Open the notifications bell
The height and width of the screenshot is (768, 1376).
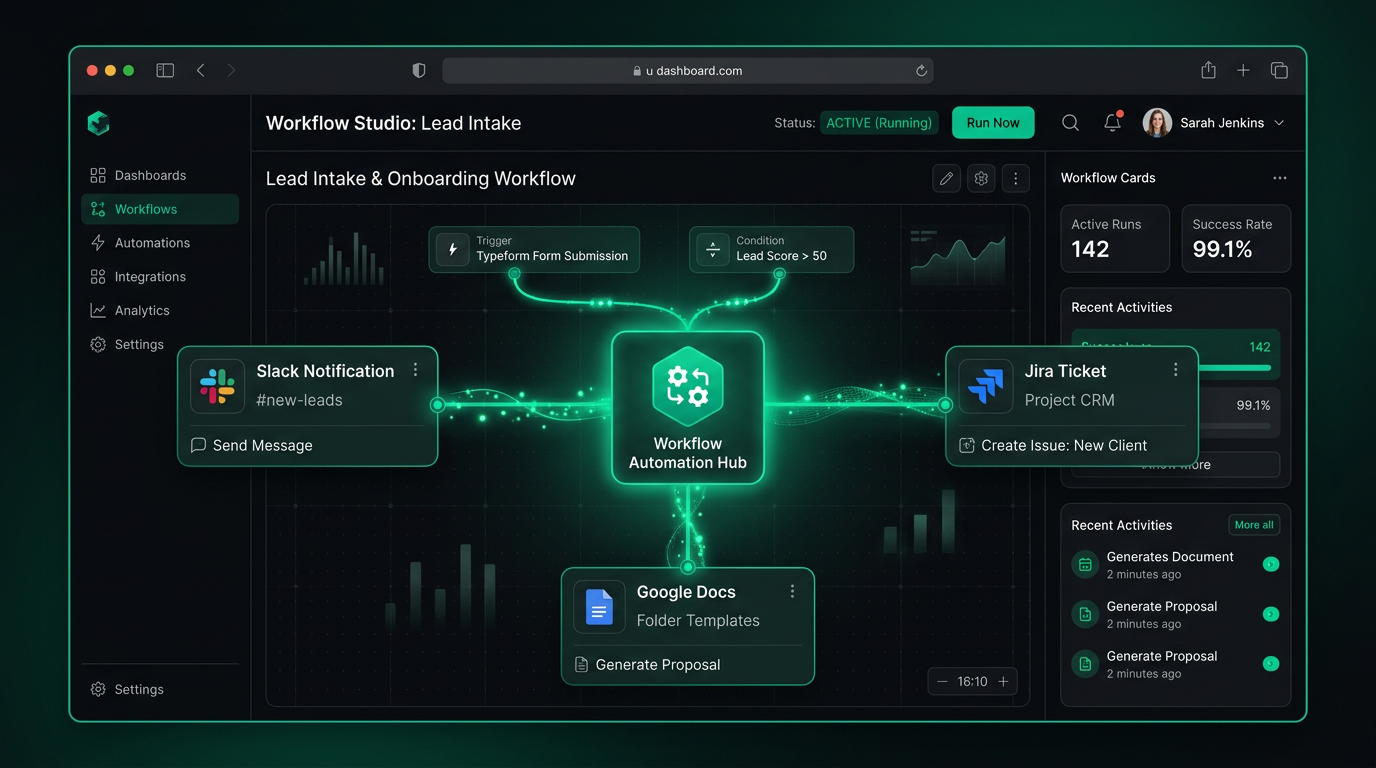click(x=1112, y=123)
